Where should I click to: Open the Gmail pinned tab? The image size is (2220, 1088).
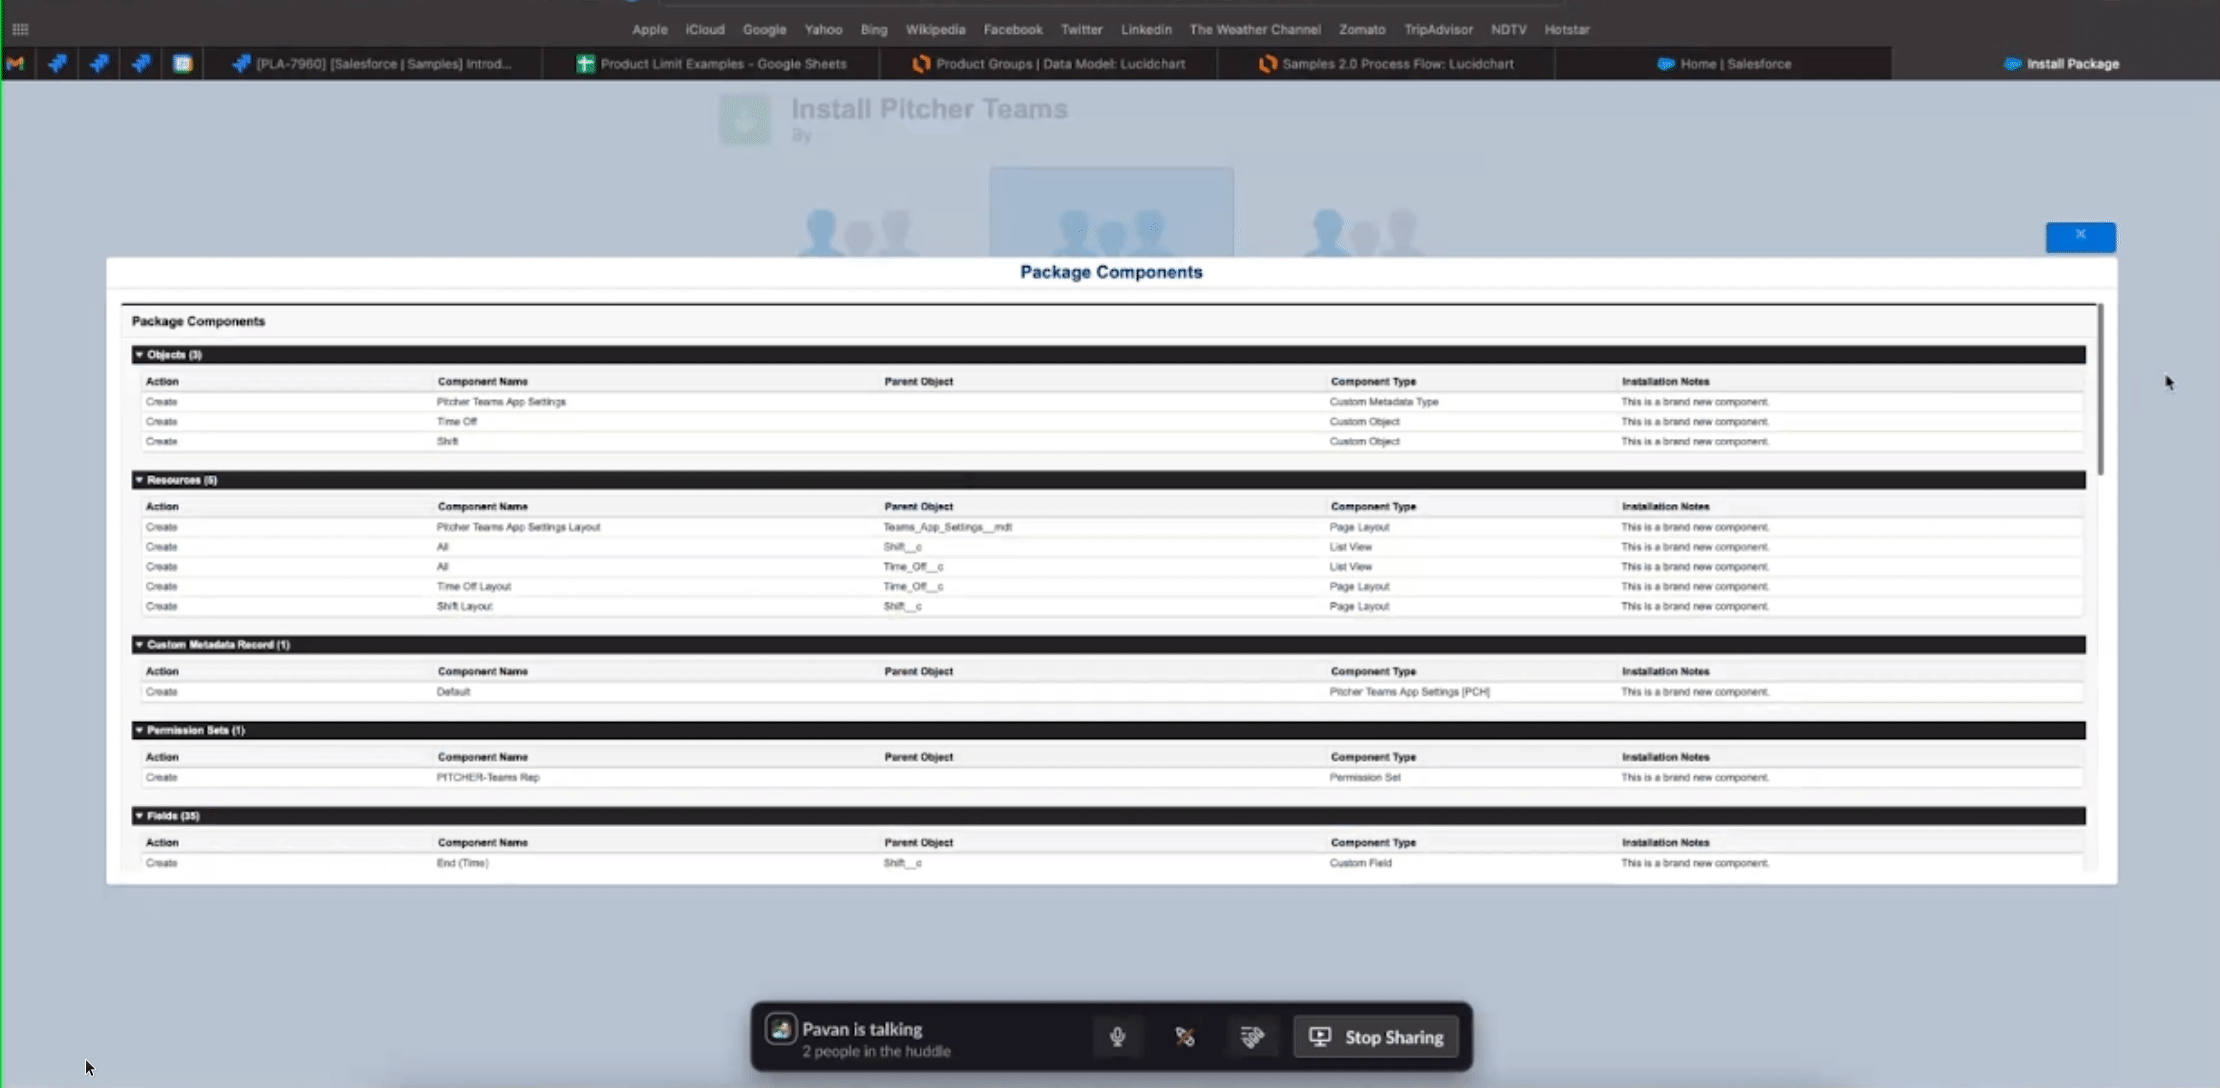coord(15,63)
